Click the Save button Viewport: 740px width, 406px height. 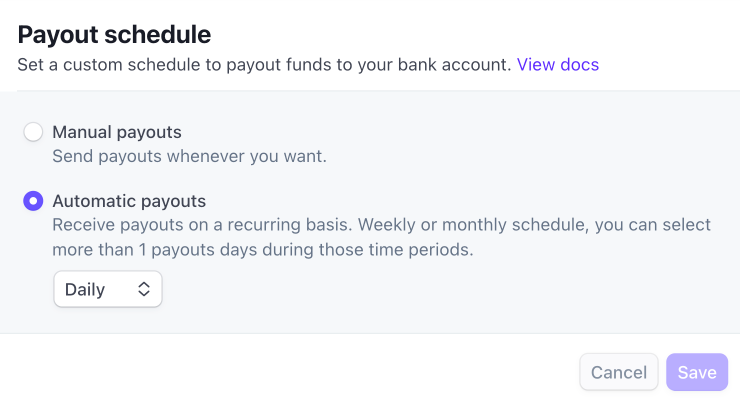(696, 372)
